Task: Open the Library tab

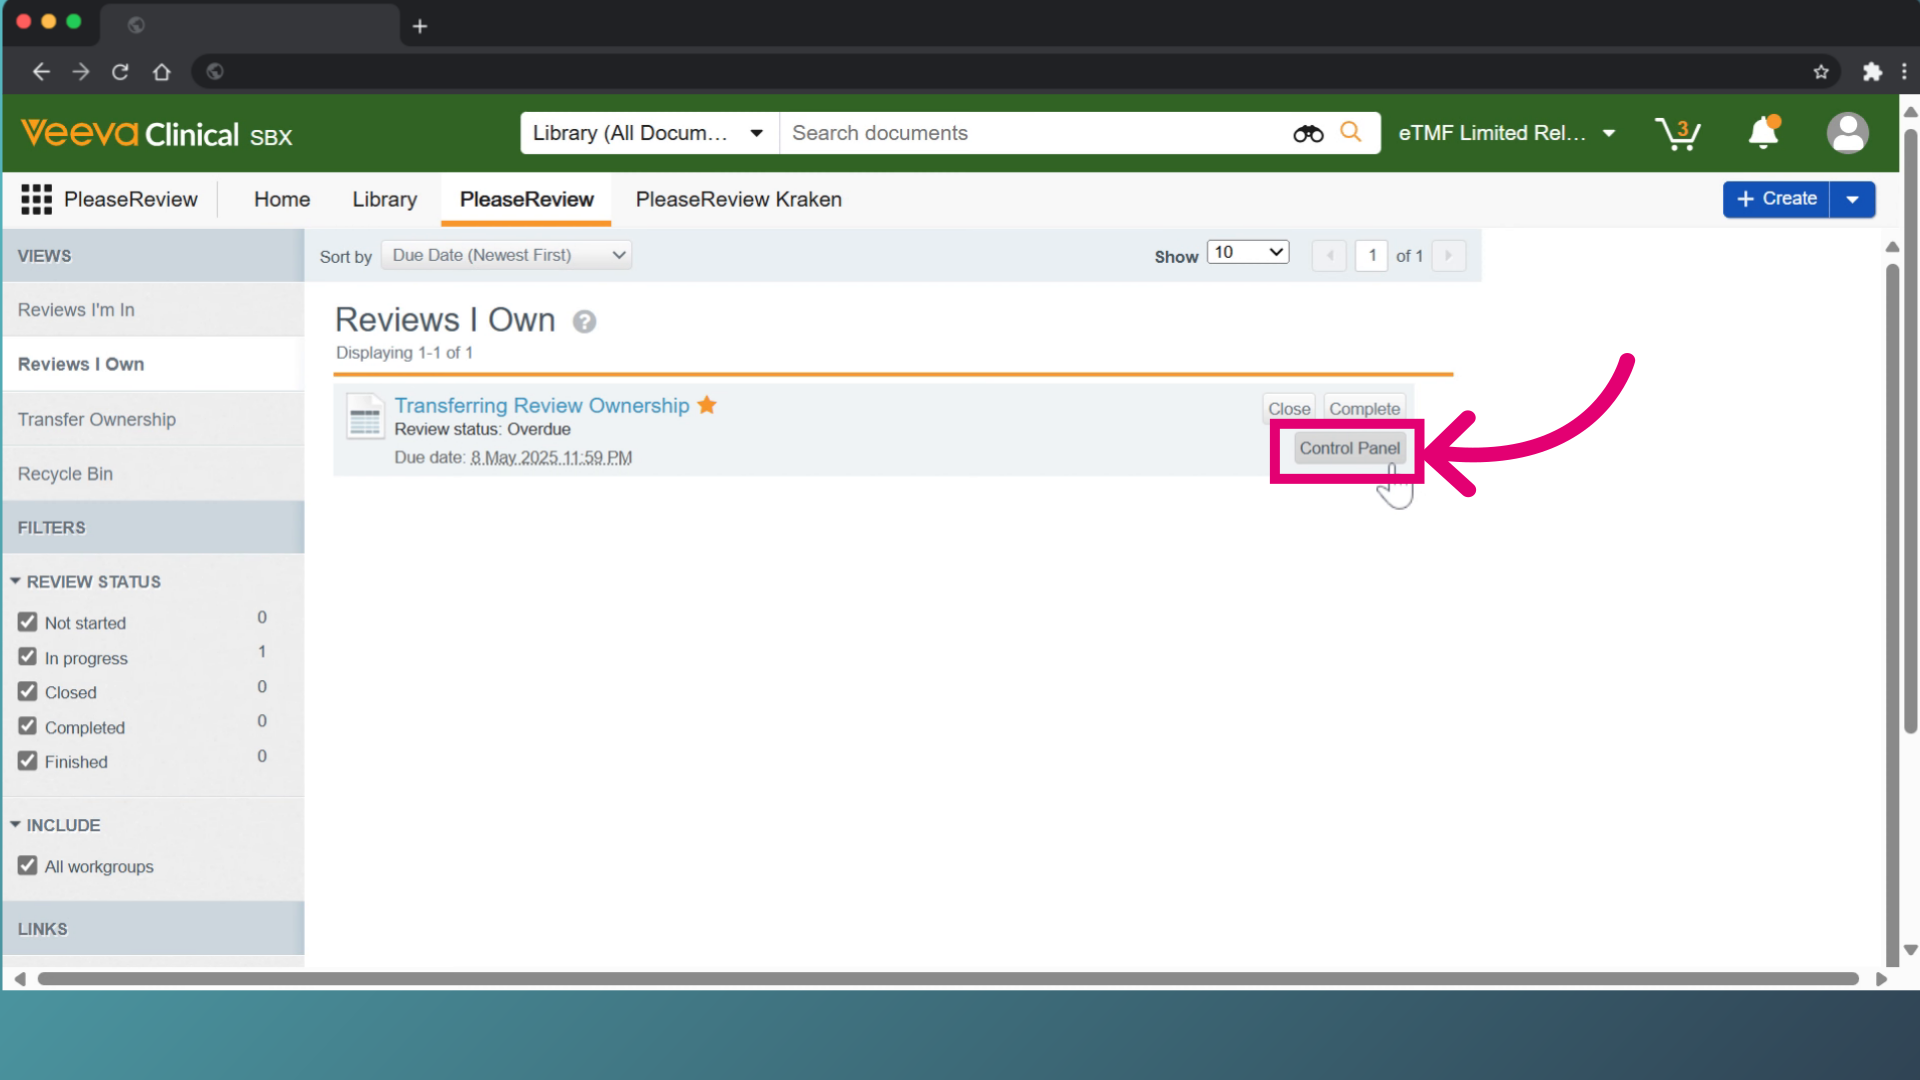Action: tap(384, 199)
